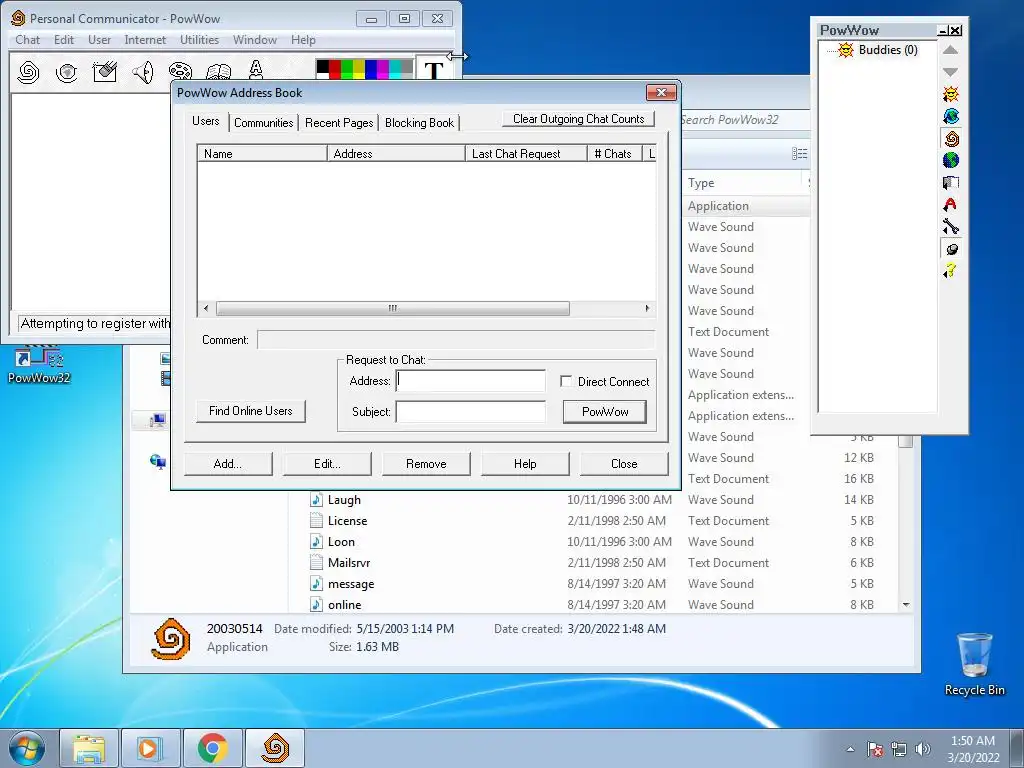Switch to the Communities tab

pos(264,123)
